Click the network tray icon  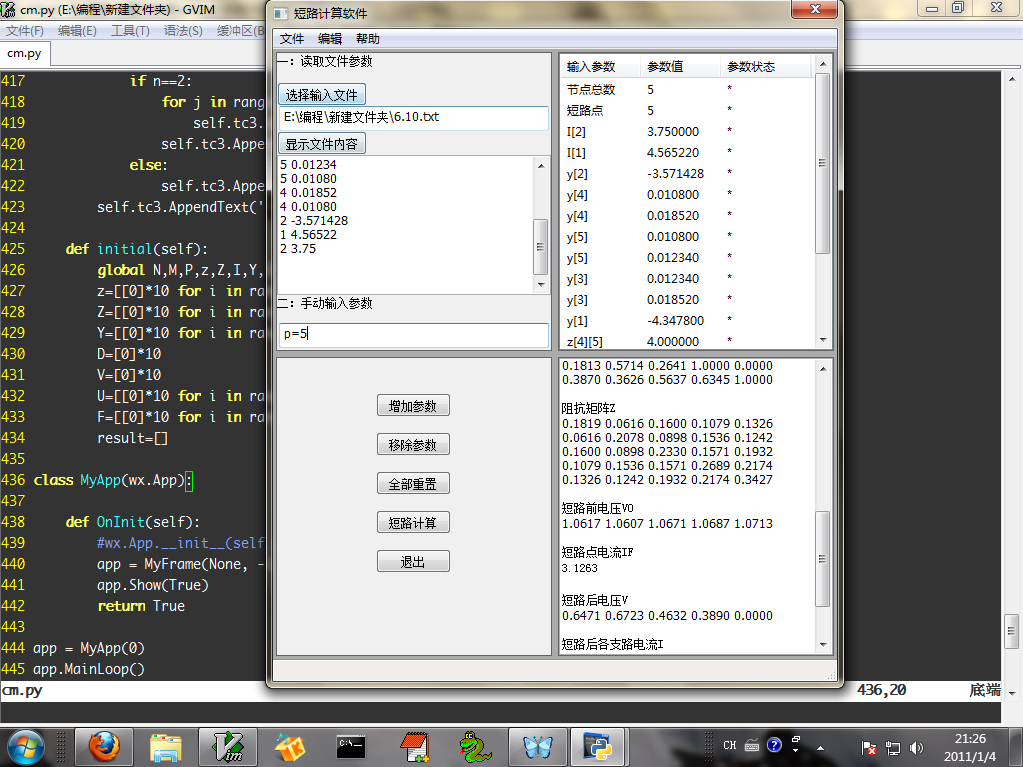click(x=893, y=748)
